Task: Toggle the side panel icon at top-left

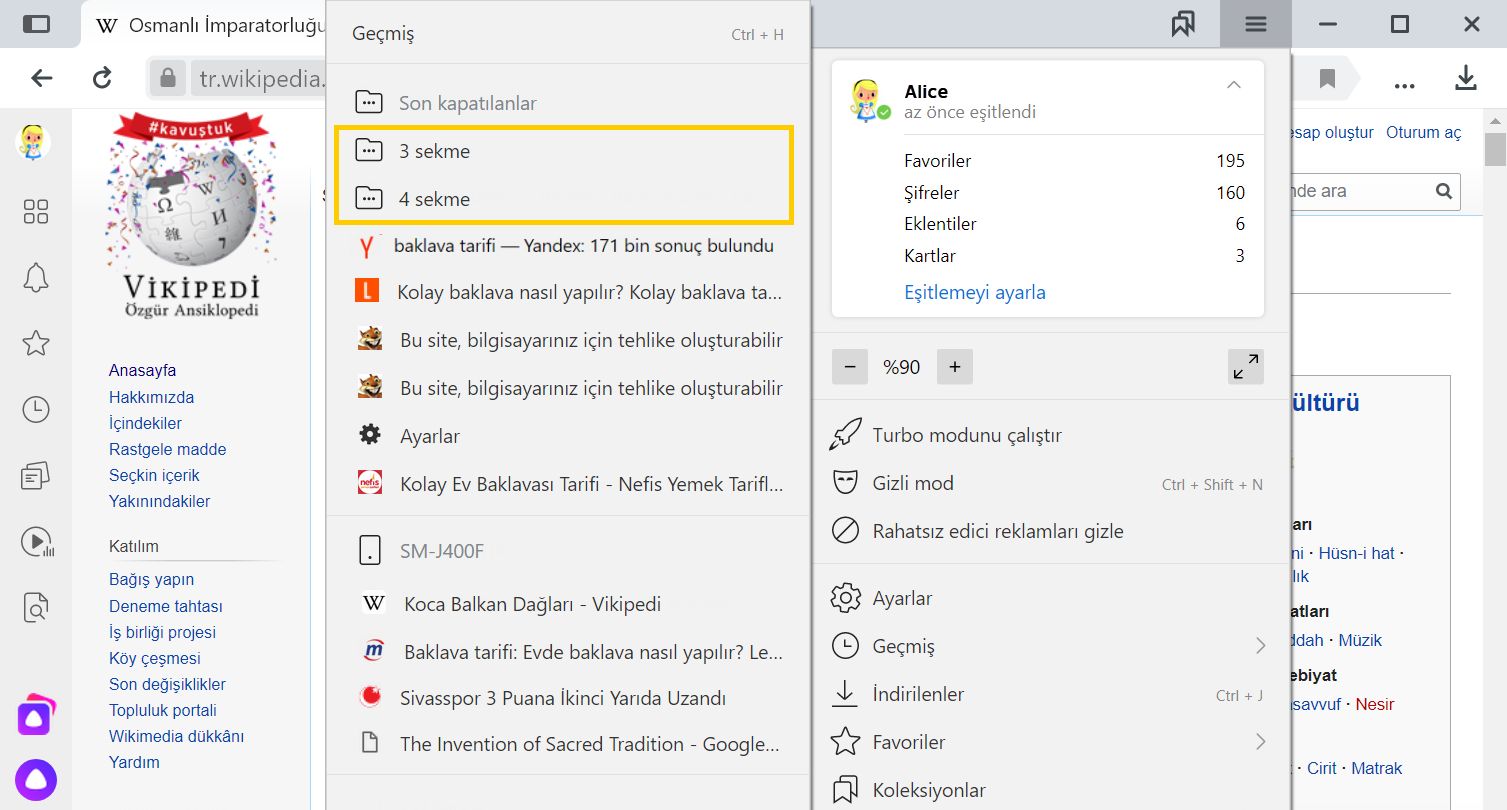Action: point(36,24)
